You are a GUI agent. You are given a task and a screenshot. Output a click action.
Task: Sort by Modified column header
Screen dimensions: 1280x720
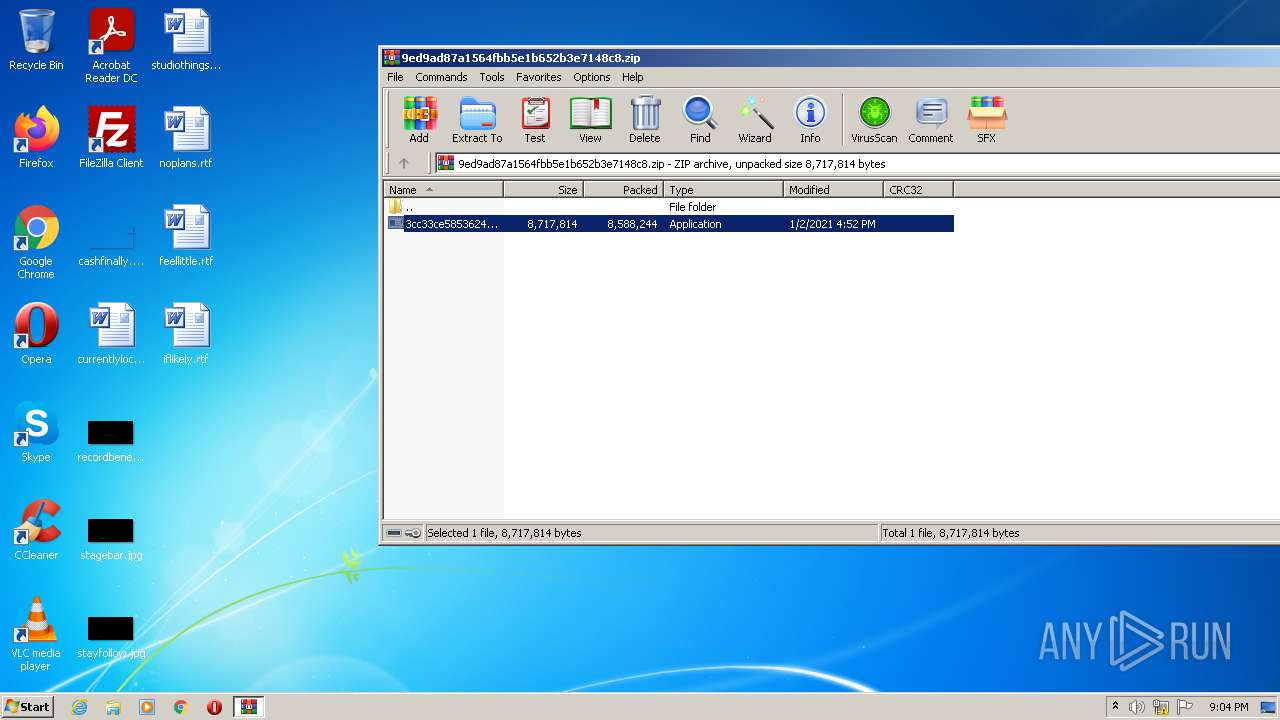point(834,189)
